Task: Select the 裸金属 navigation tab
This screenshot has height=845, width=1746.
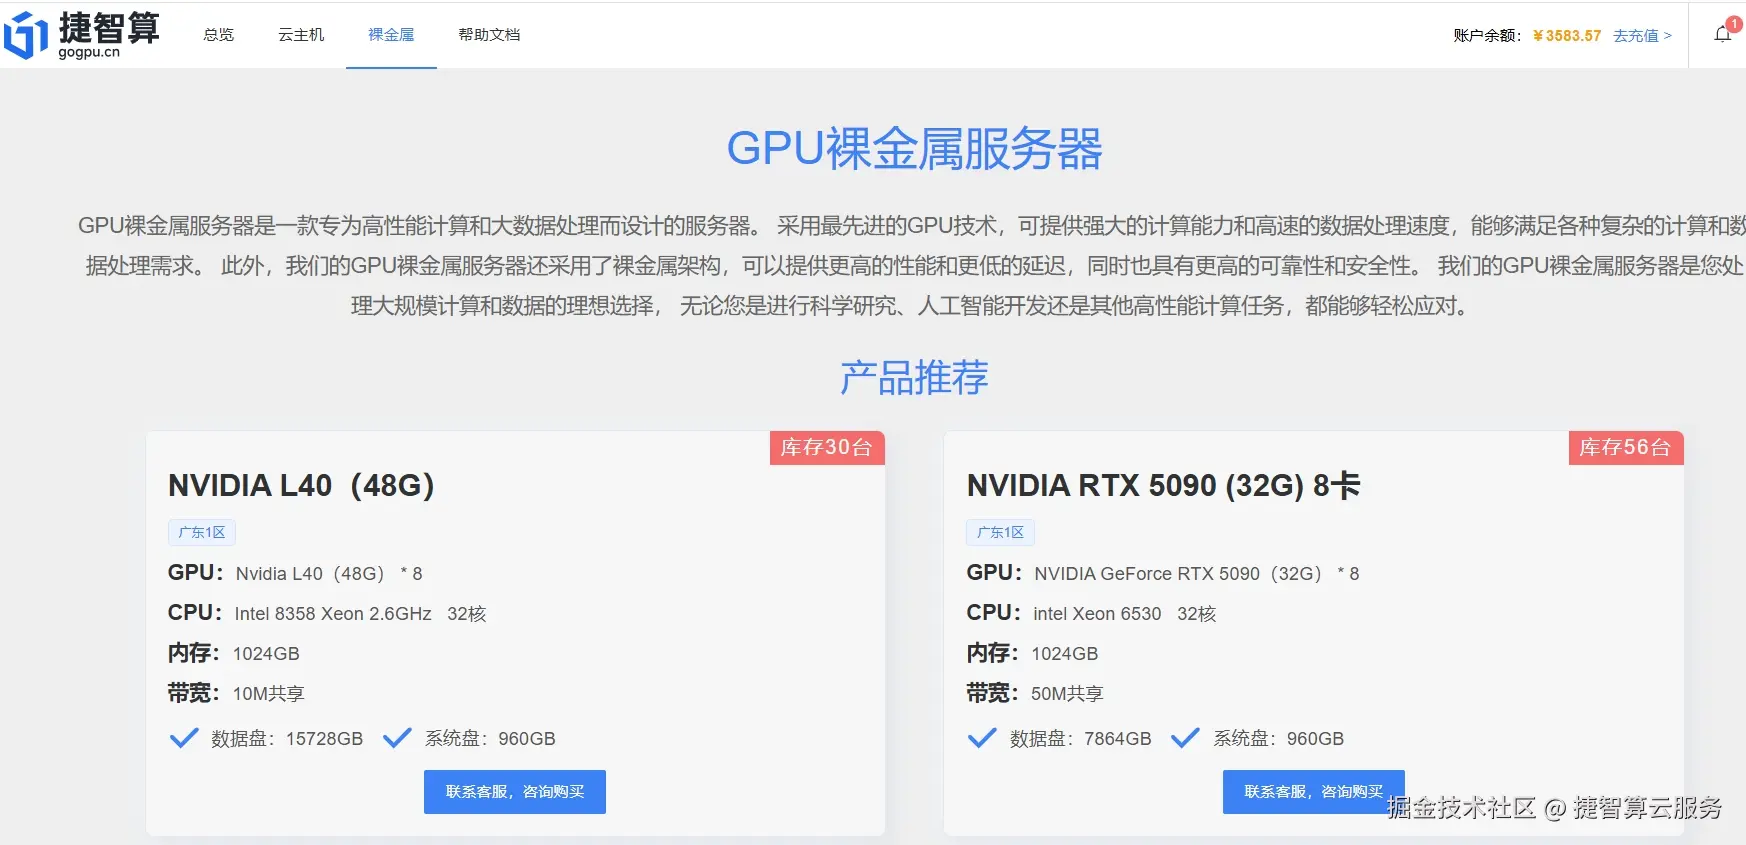Action: [x=391, y=35]
